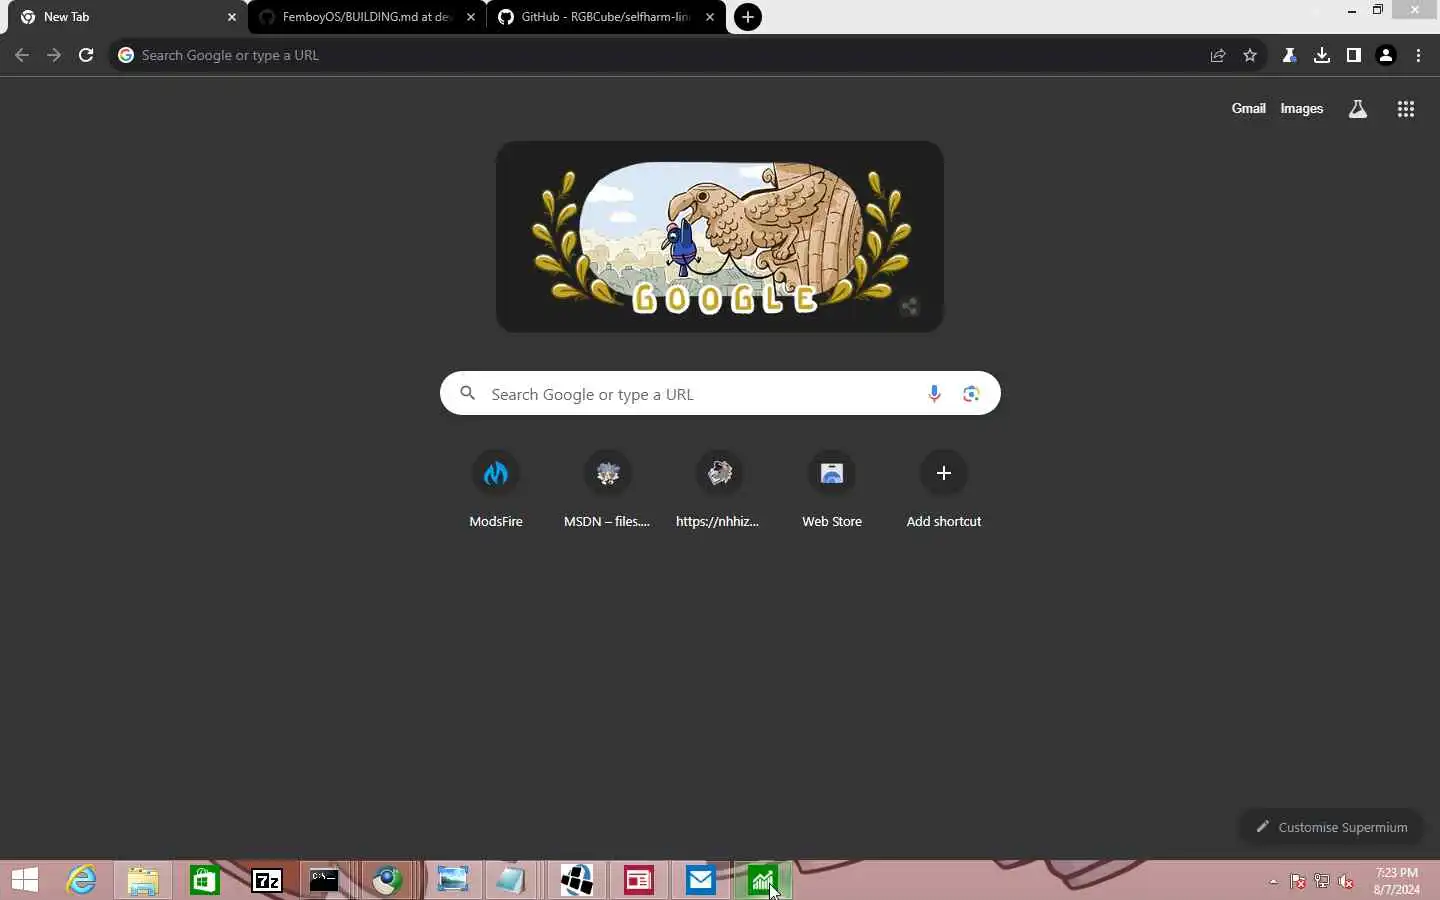Image resolution: width=1440 pixels, height=900 pixels.
Task: Open the taskbar clock 7:23 PM
Action: click(x=1397, y=881)
